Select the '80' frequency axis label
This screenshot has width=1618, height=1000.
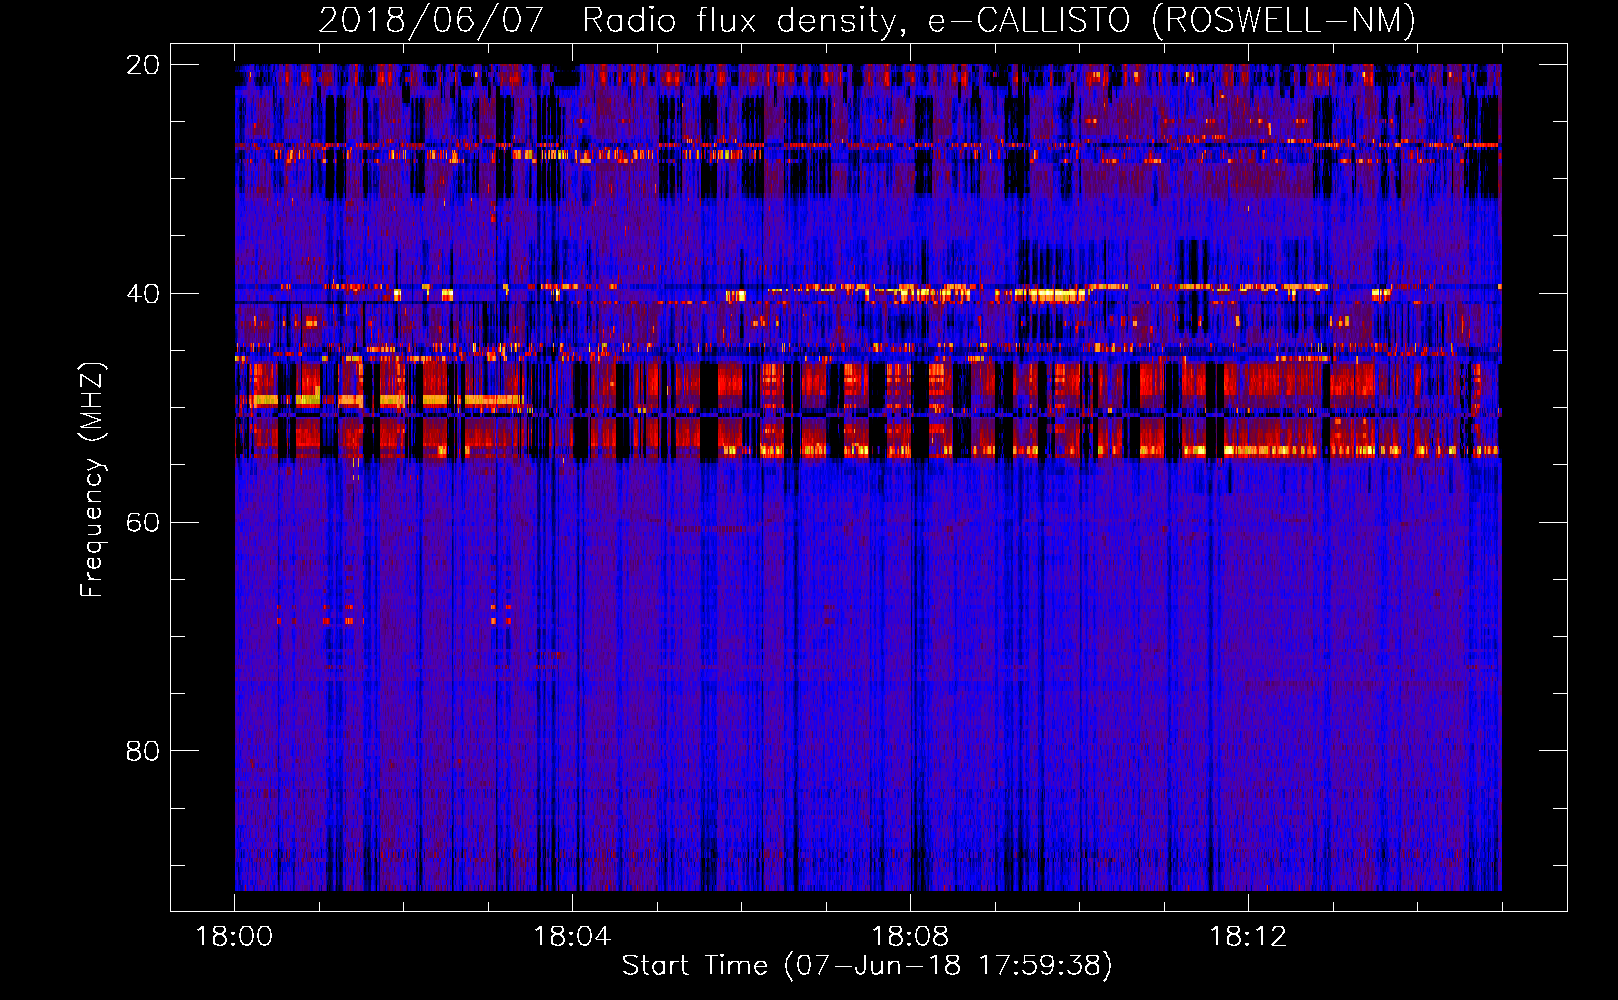click(142, 751)
